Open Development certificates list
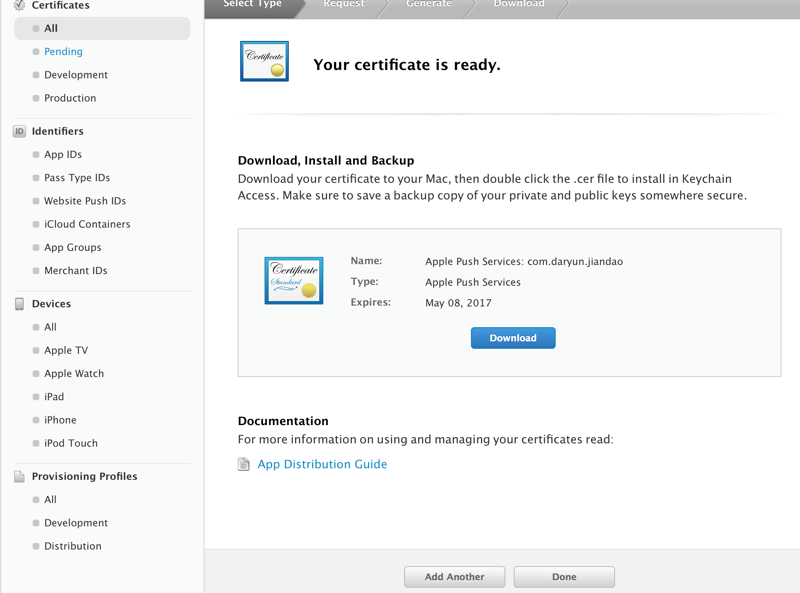This screenshot has width=800, height=593. [76, 75]
